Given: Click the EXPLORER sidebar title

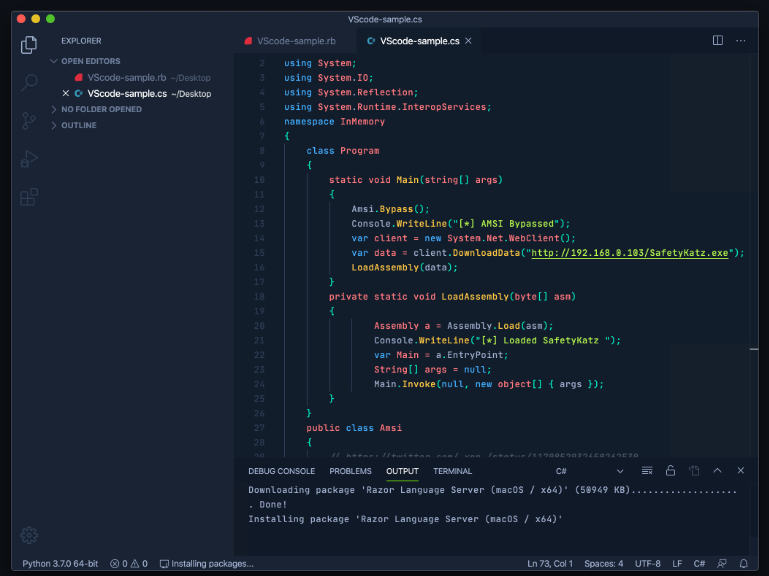Looking at the screenshot, I should coord(81,41).
